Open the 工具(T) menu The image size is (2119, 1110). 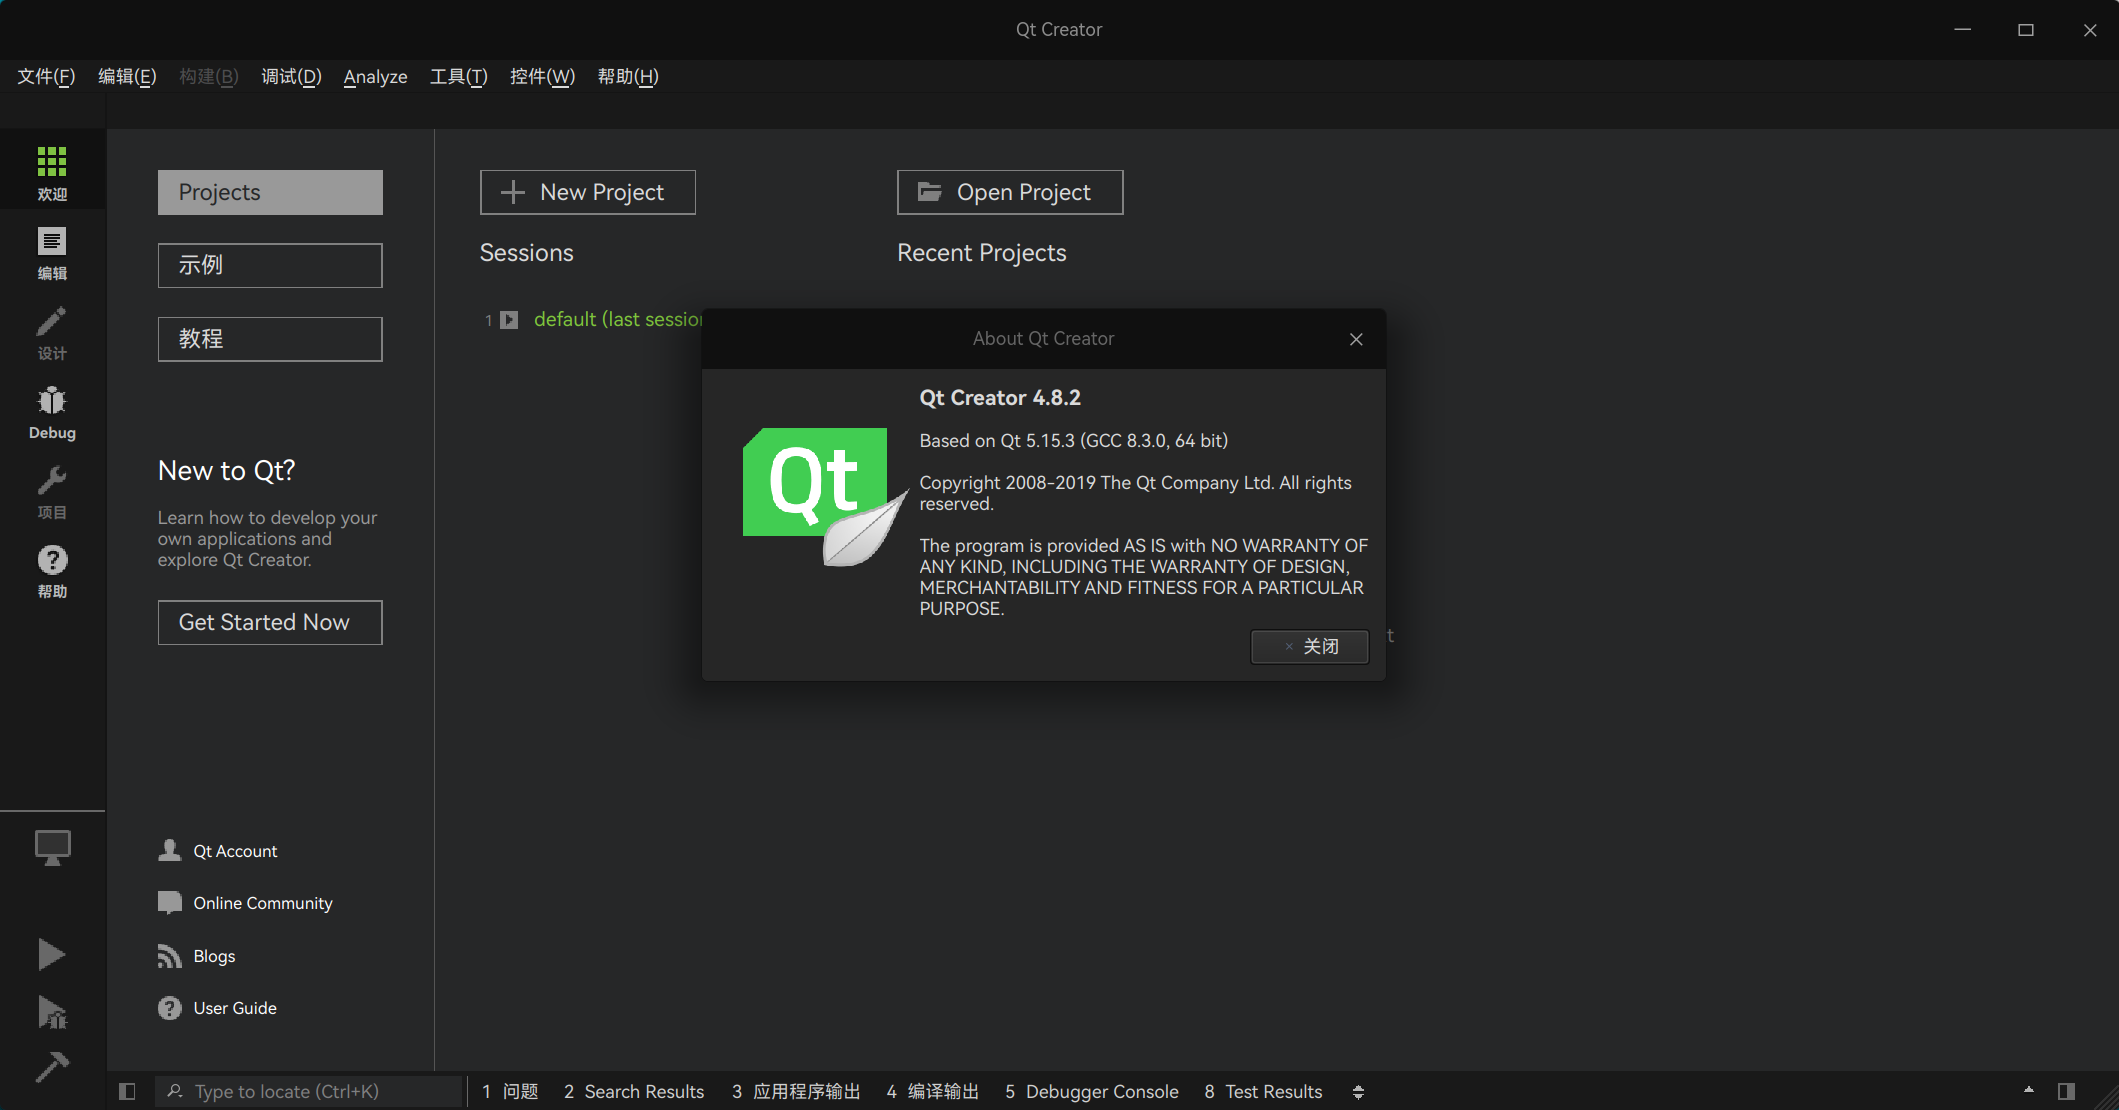pos(458,77)
